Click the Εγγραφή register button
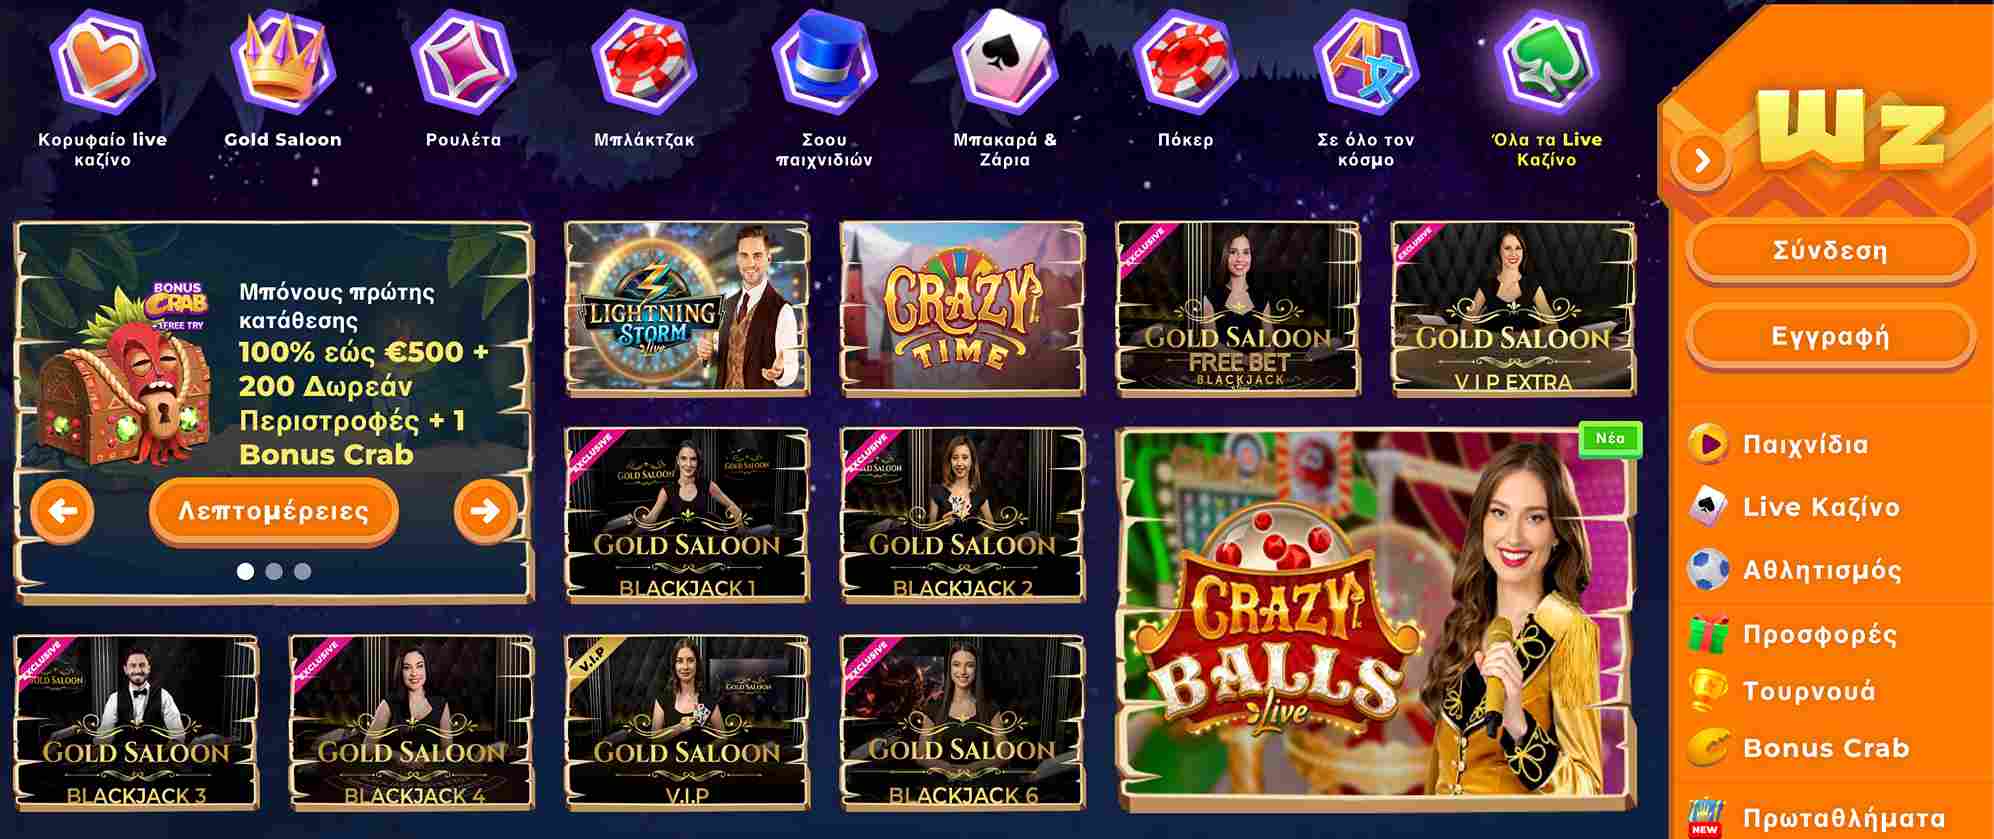Viewport: 1994px width, 839px height. click(1830, 336)
